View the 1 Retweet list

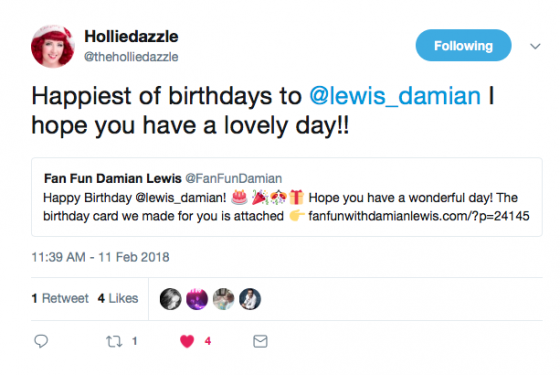(x=60, y=298)
